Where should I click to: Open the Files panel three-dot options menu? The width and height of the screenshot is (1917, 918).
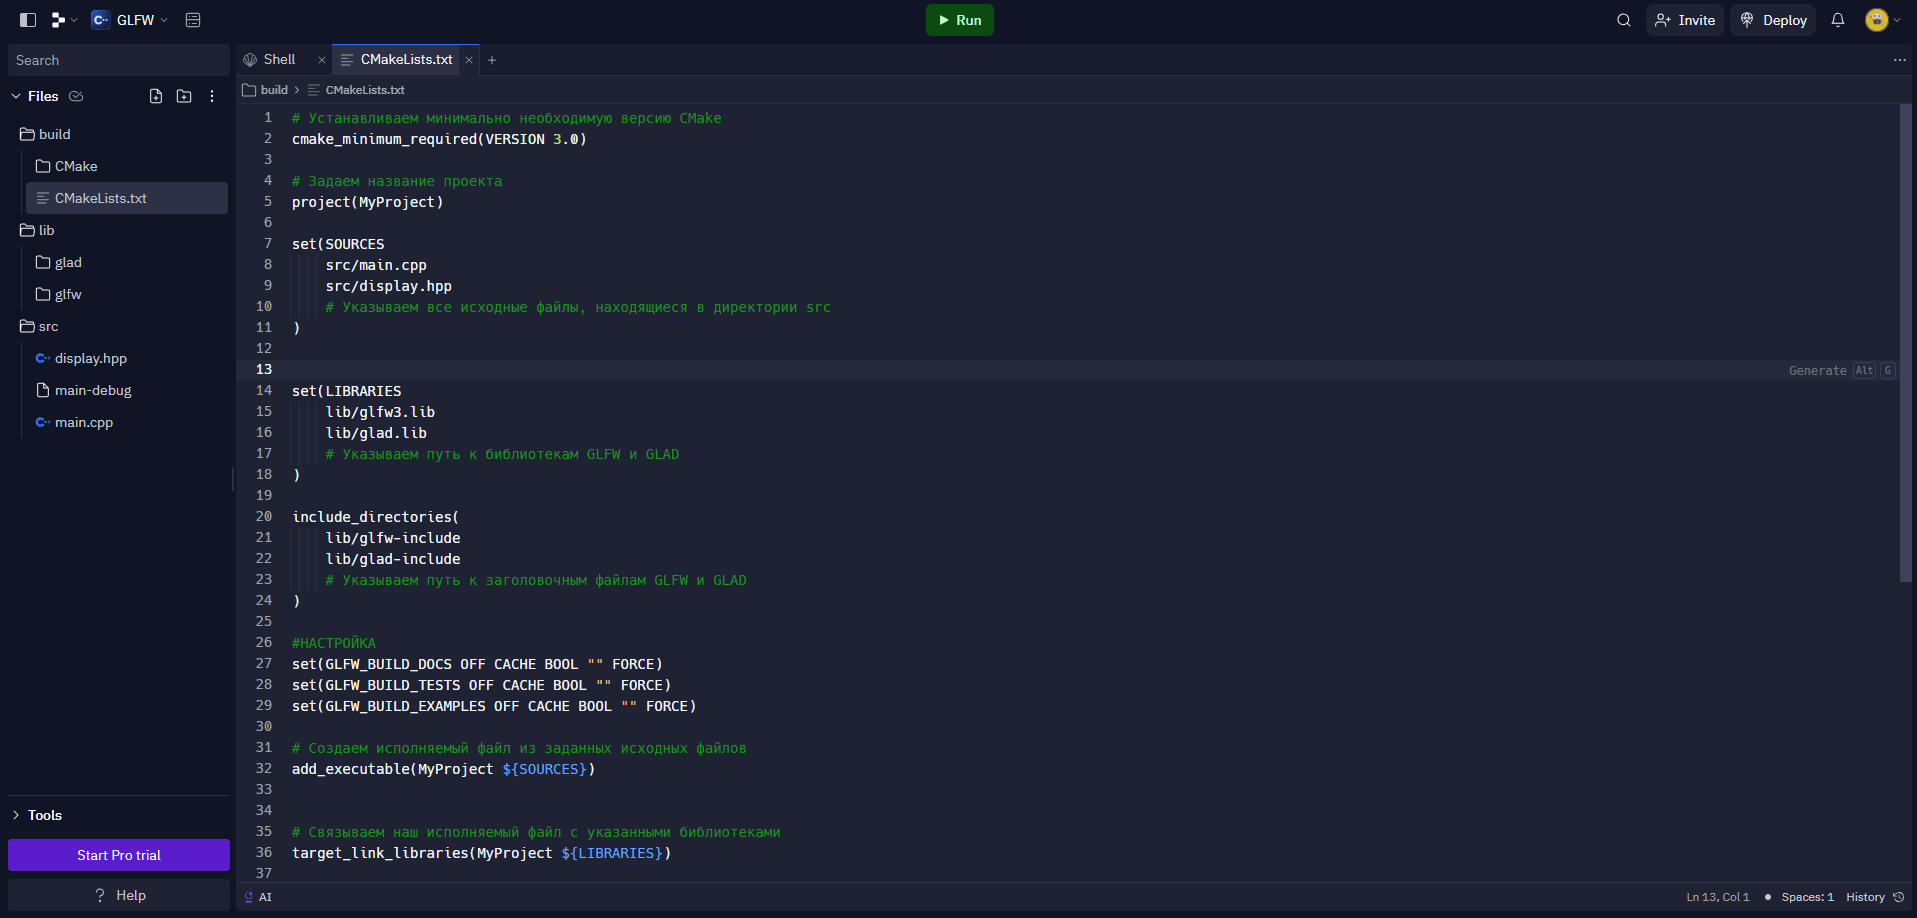click(x=212, y=95)
